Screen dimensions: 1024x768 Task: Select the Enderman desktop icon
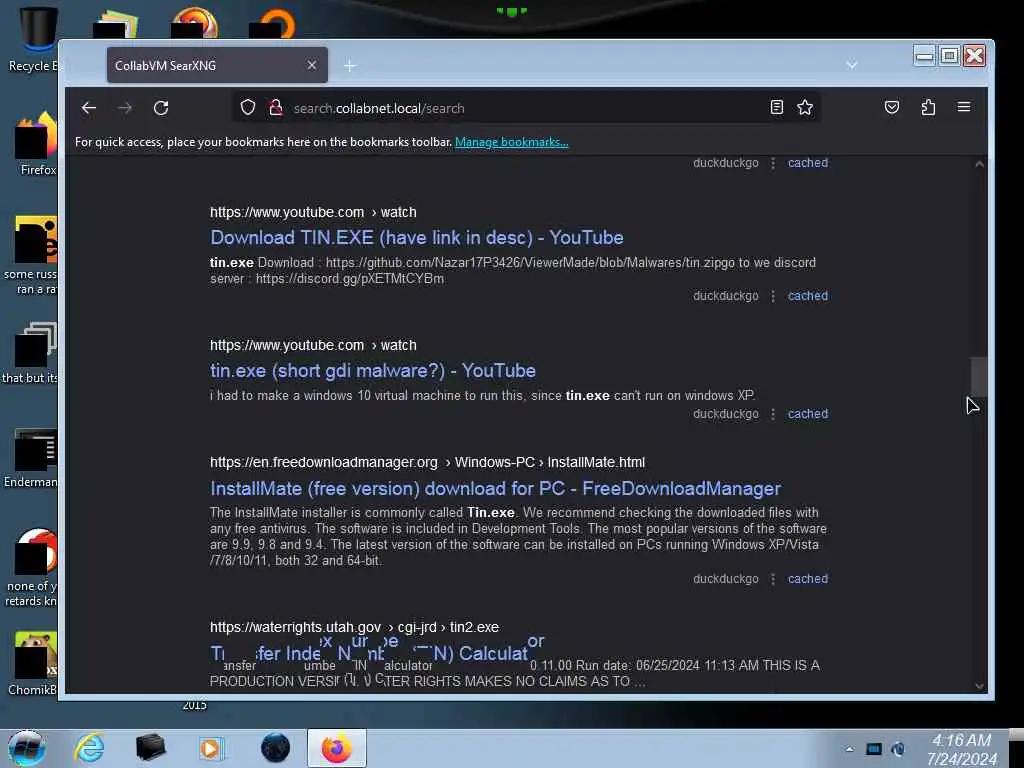click(x=31, y=458)
